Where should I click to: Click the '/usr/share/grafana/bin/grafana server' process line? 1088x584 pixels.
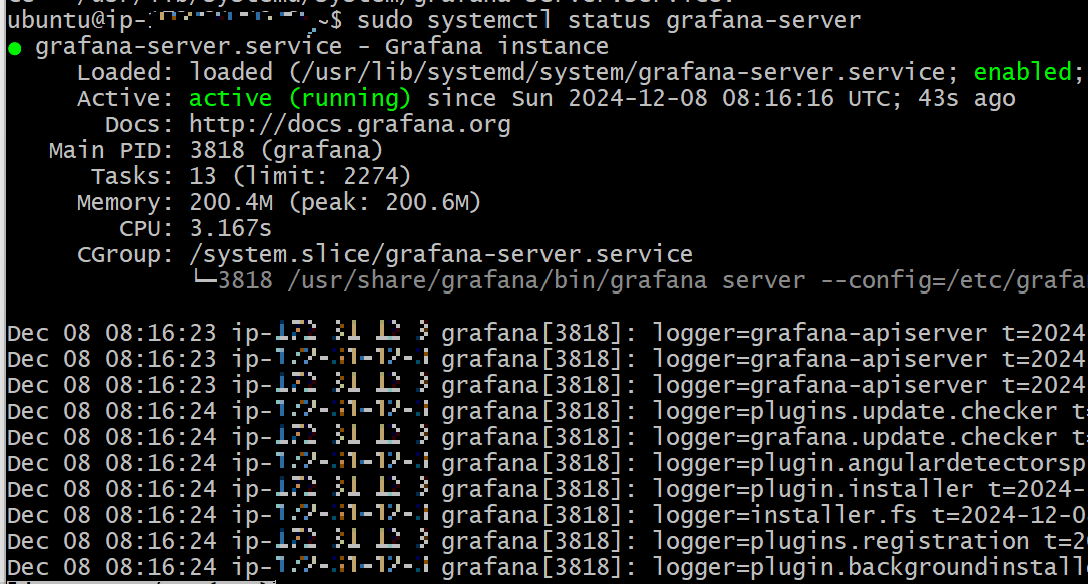(x=546, y=280)
